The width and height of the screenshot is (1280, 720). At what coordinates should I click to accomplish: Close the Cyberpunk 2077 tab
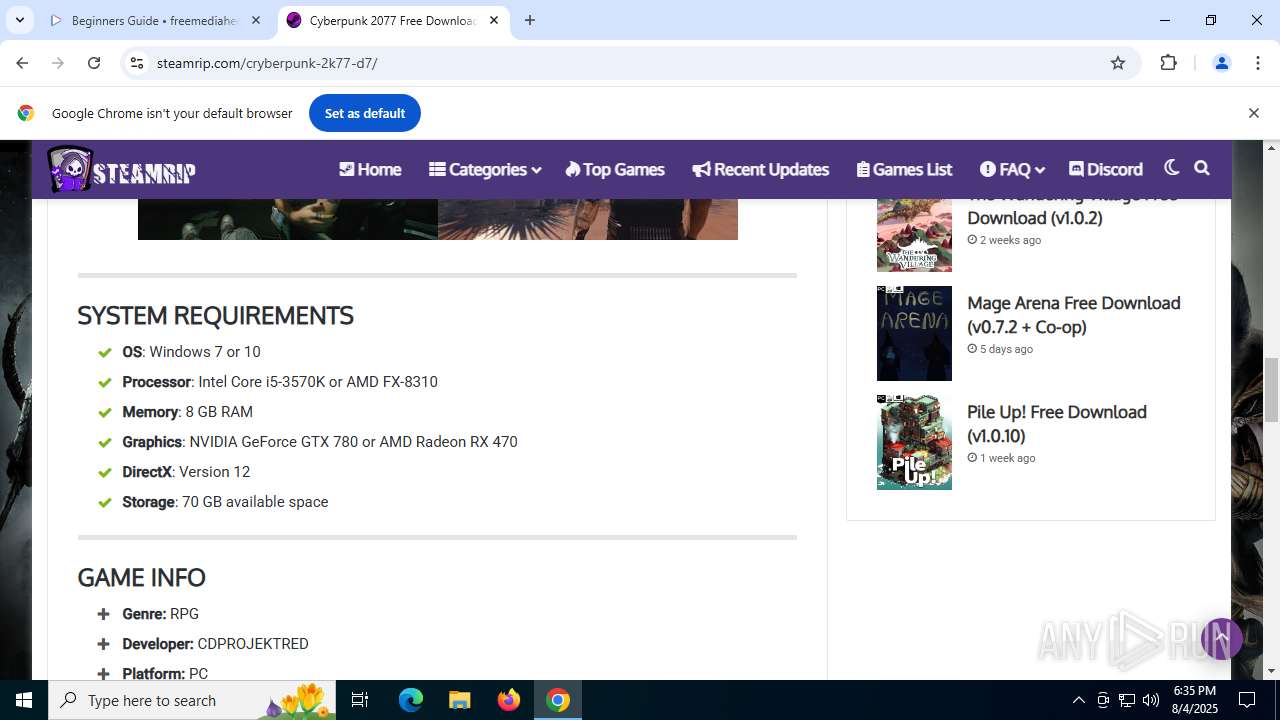(x=494, y=20)
